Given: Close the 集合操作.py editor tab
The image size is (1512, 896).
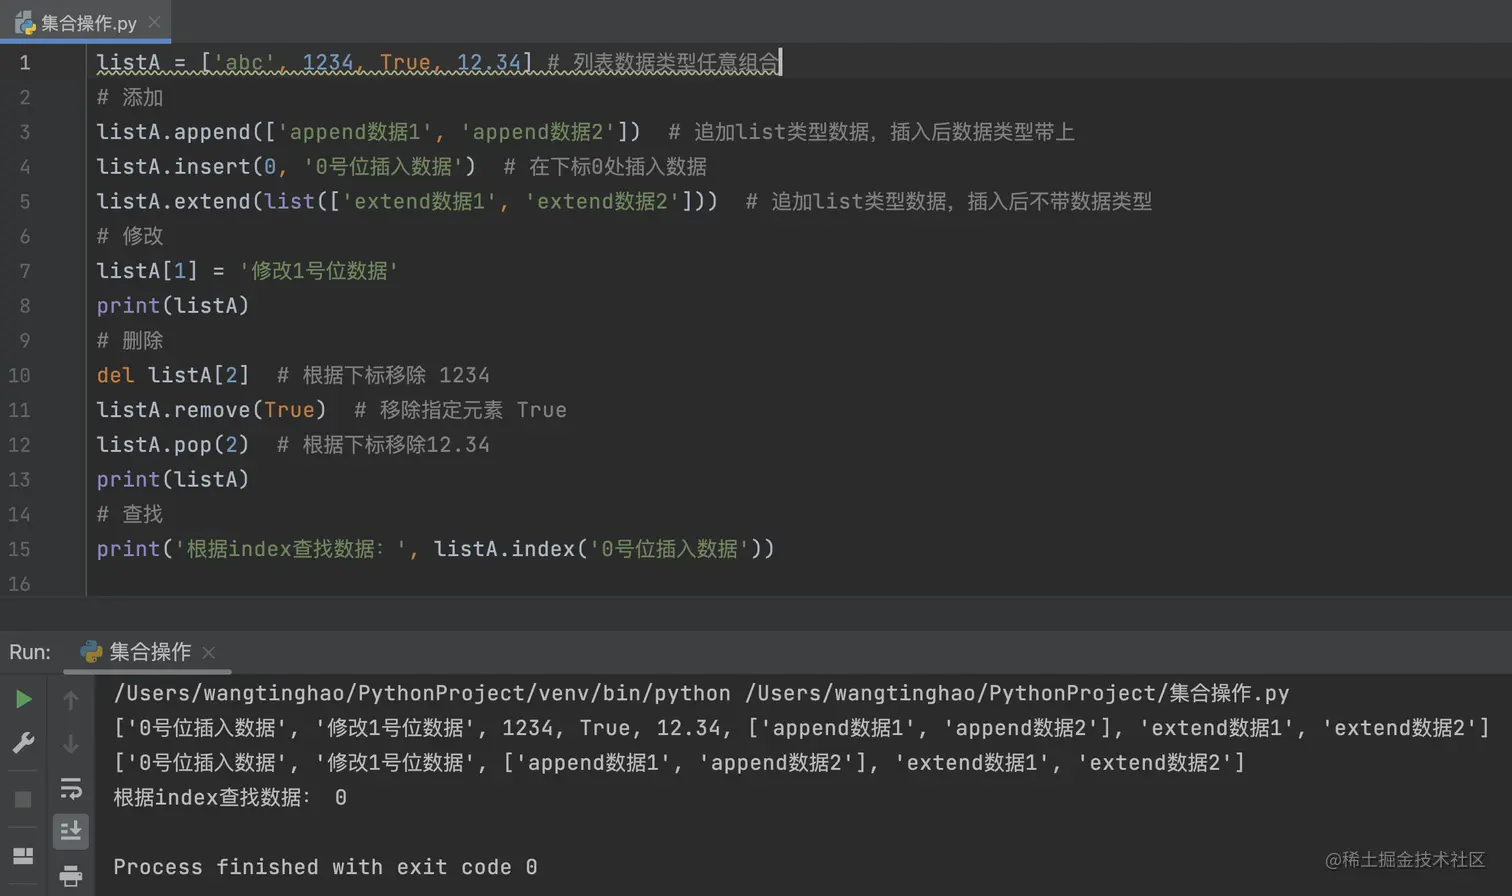Looking at the screenshot, I should [154, 21].
